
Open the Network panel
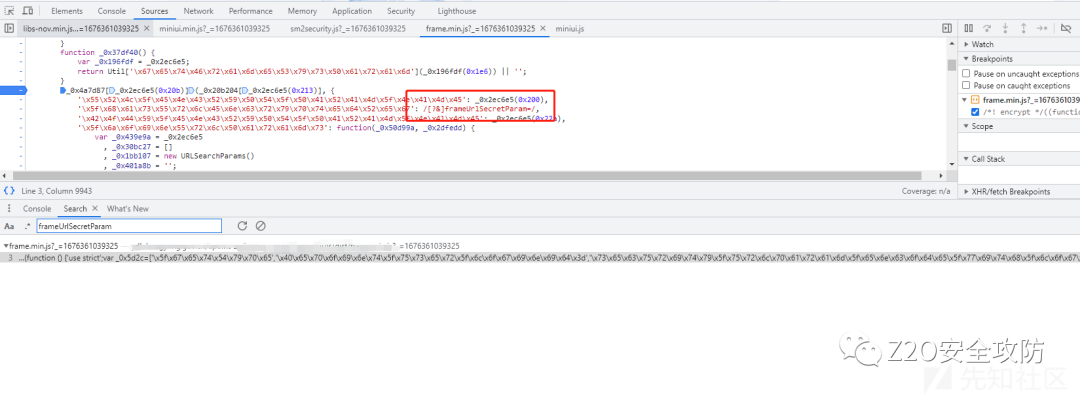tap(198, 11)
